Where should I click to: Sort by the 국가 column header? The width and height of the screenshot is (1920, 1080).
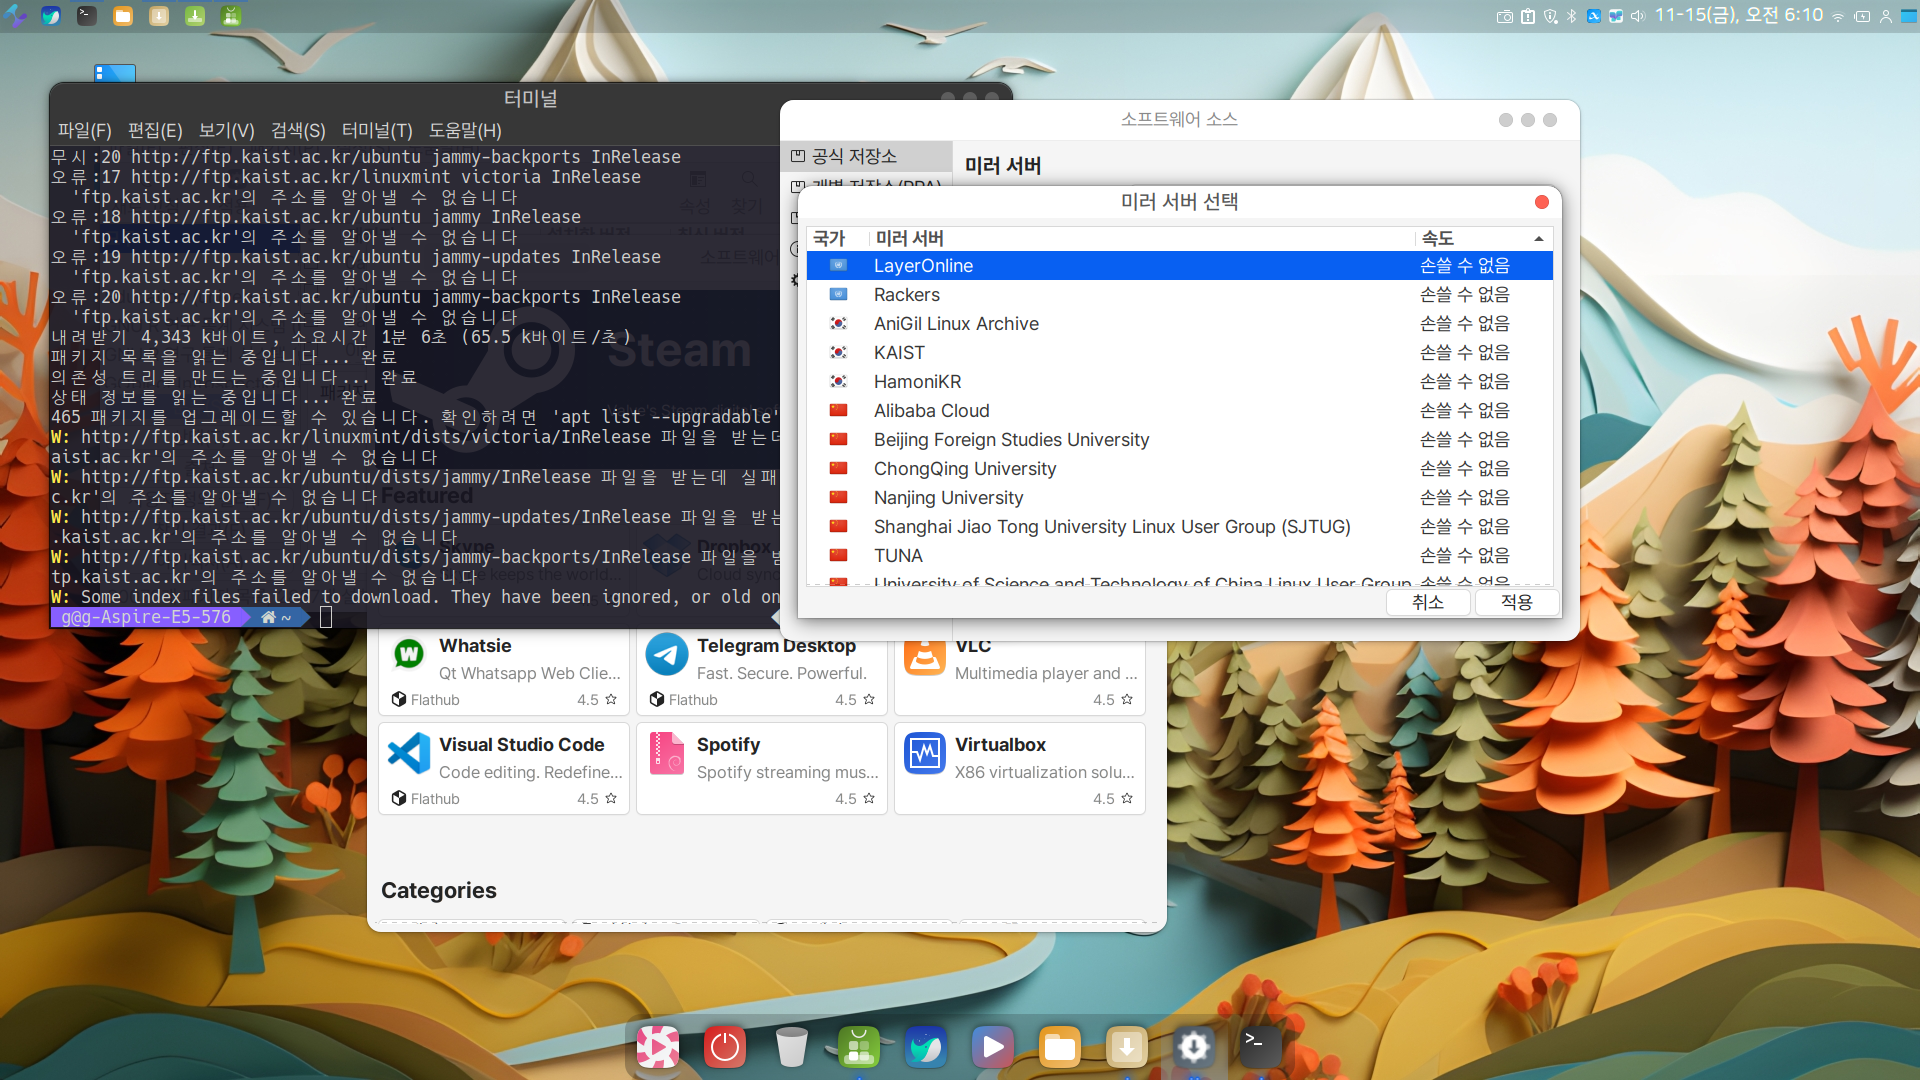[838, 238]
